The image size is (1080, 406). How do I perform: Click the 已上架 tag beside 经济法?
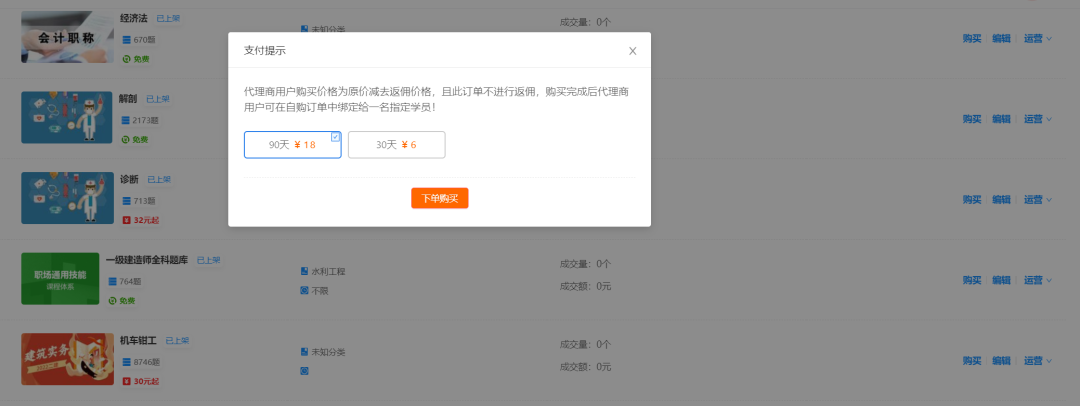pos(168,19)
